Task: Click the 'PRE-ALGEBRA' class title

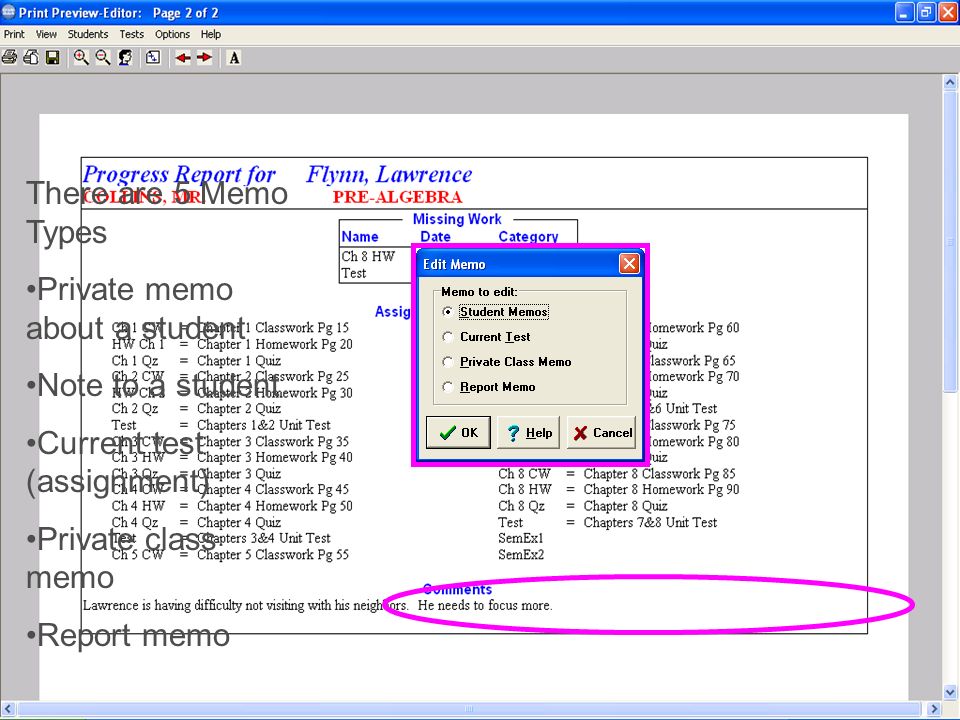Action: coord(397,197)
